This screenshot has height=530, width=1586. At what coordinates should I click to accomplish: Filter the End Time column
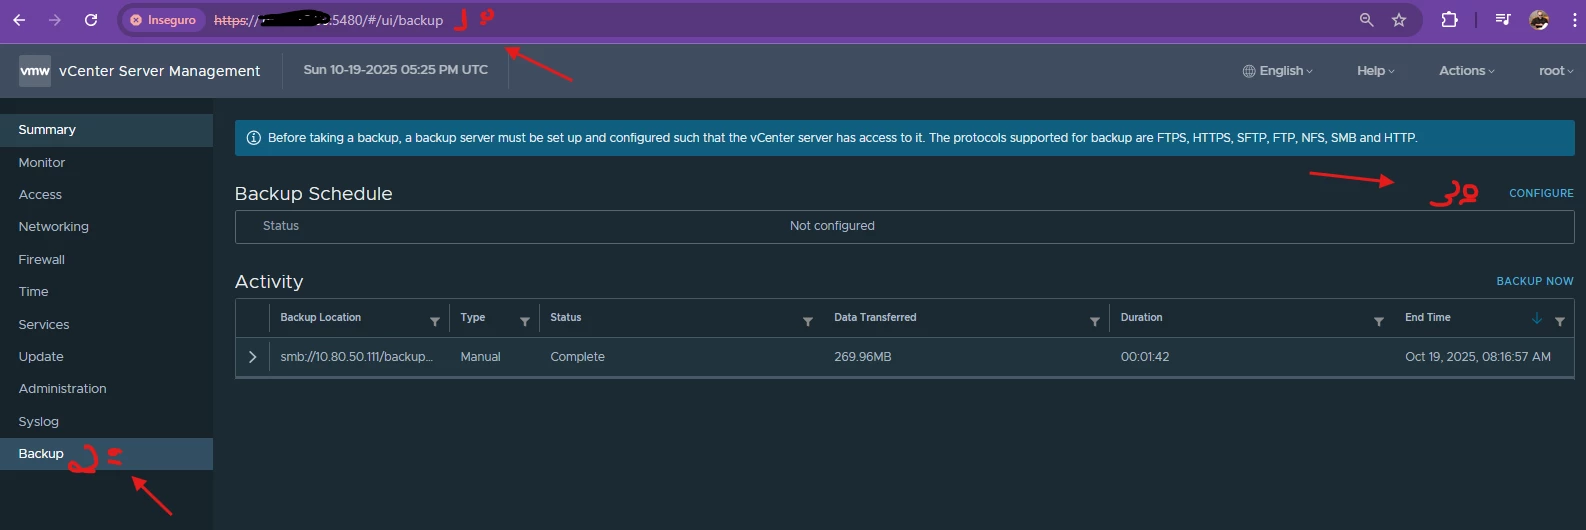coord(1560,321)
